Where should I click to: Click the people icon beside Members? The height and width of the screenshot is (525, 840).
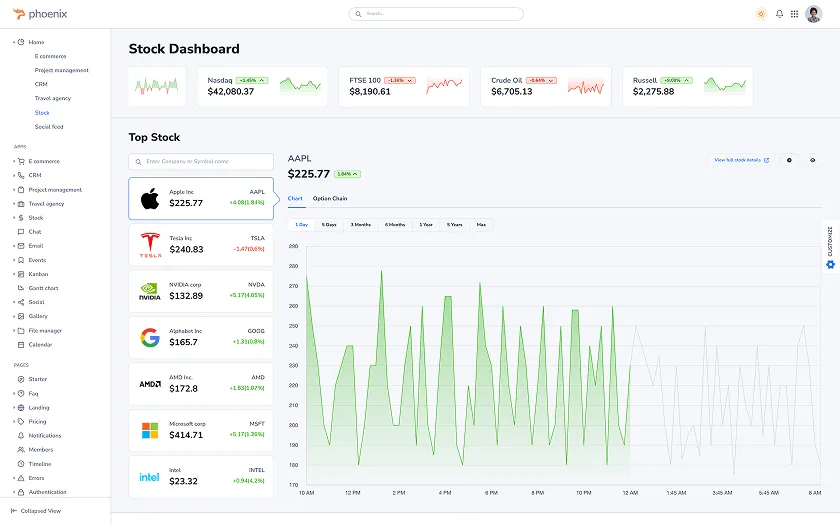[21, 450]
